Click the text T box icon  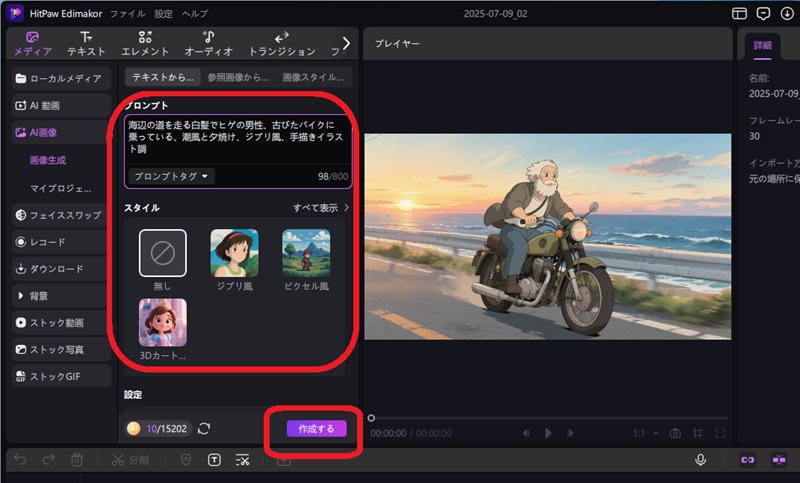[214, 460]
